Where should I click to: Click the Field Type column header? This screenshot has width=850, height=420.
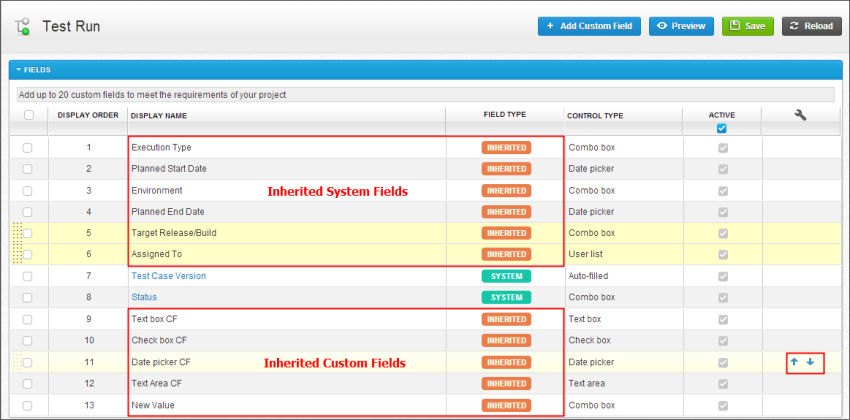click(505, 115)
